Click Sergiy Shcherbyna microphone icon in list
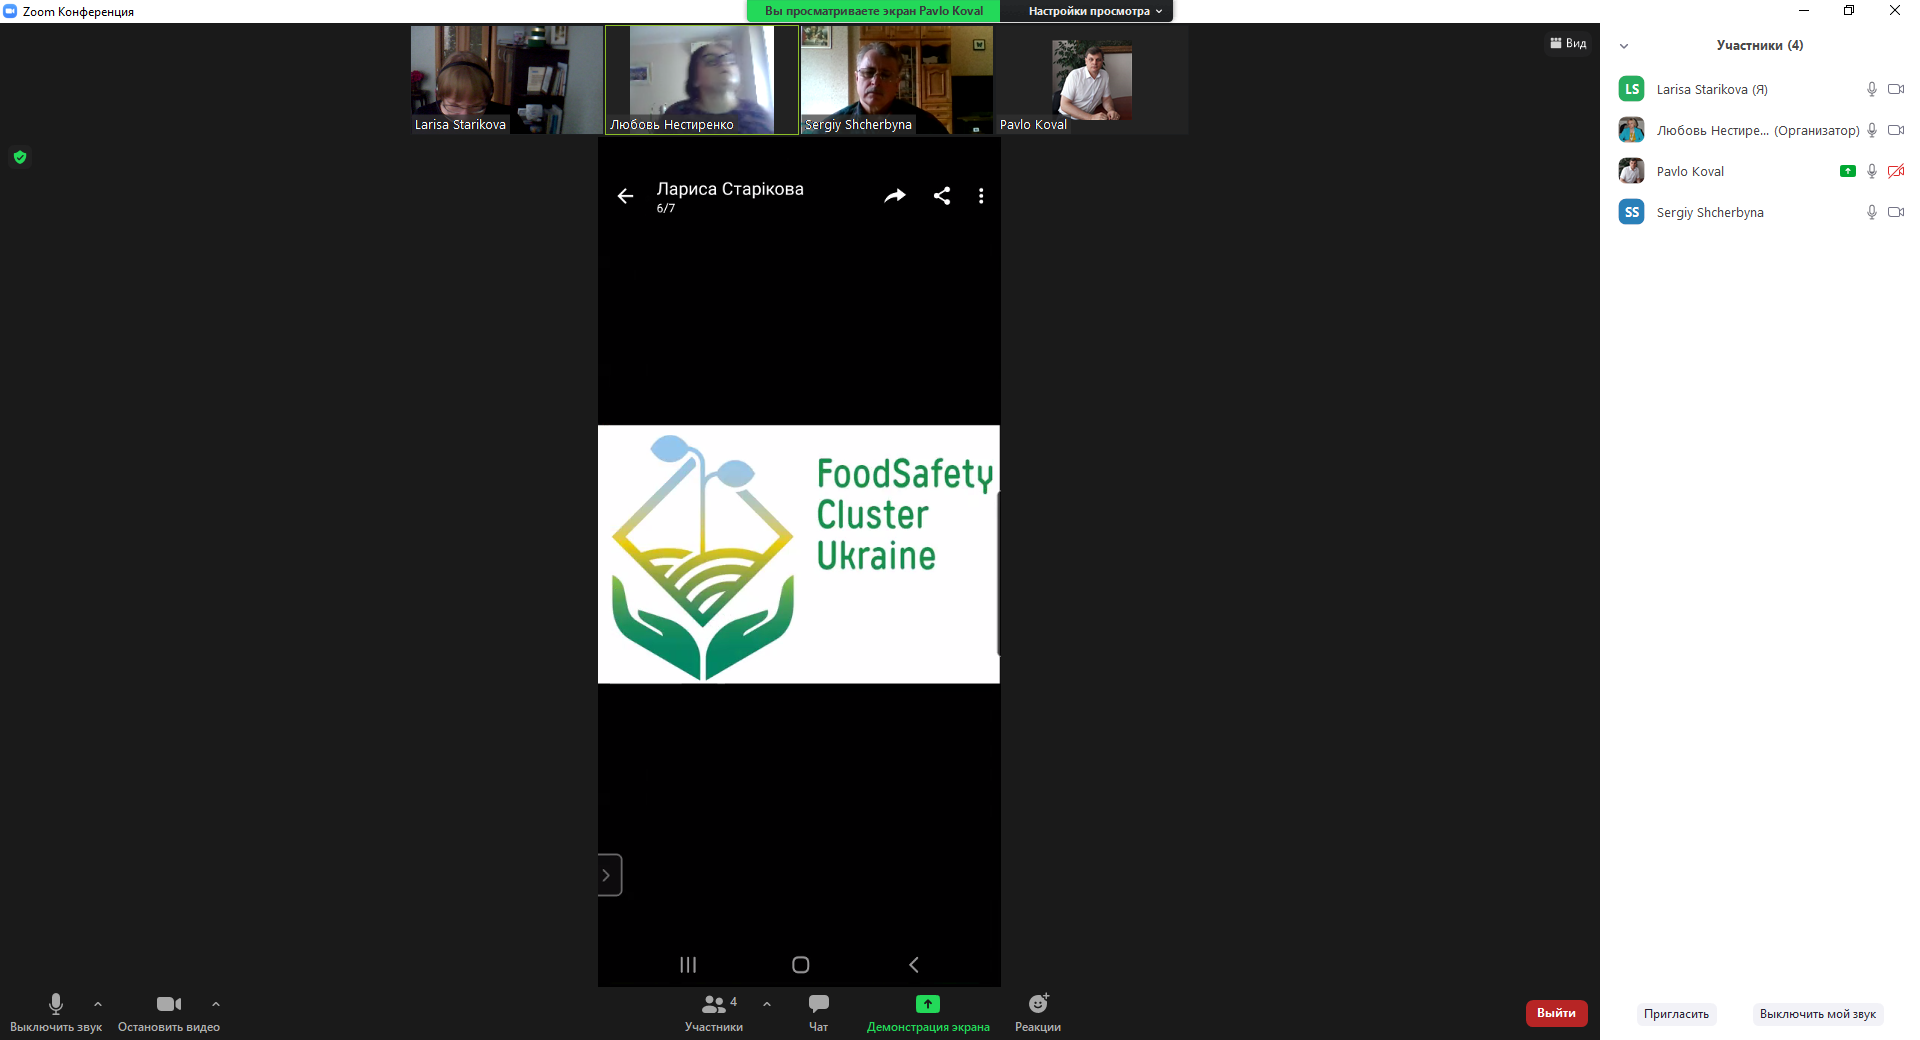This screenshot has height=1040, width=1920. [x=1872, y=212]
